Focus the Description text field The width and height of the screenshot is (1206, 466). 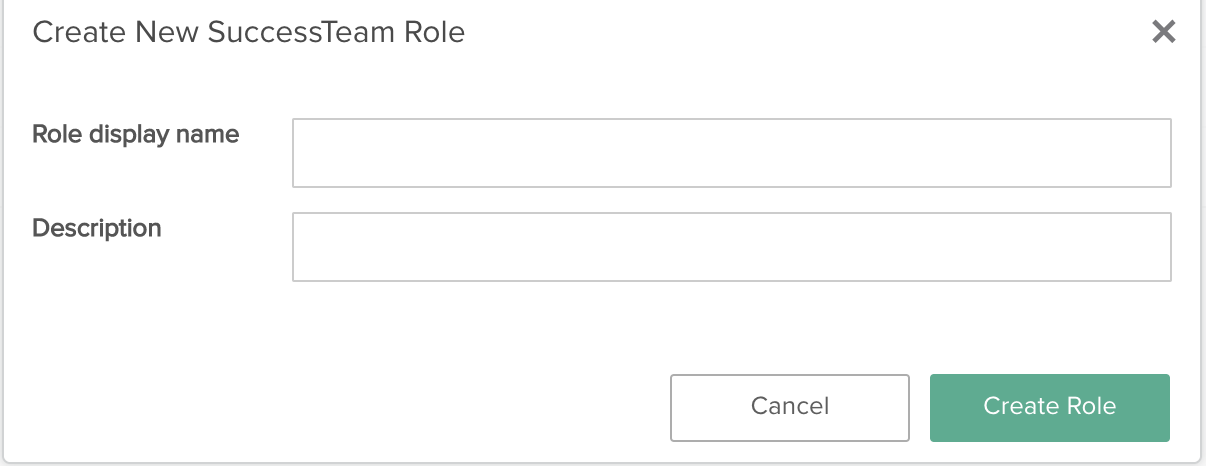(731, 247)
